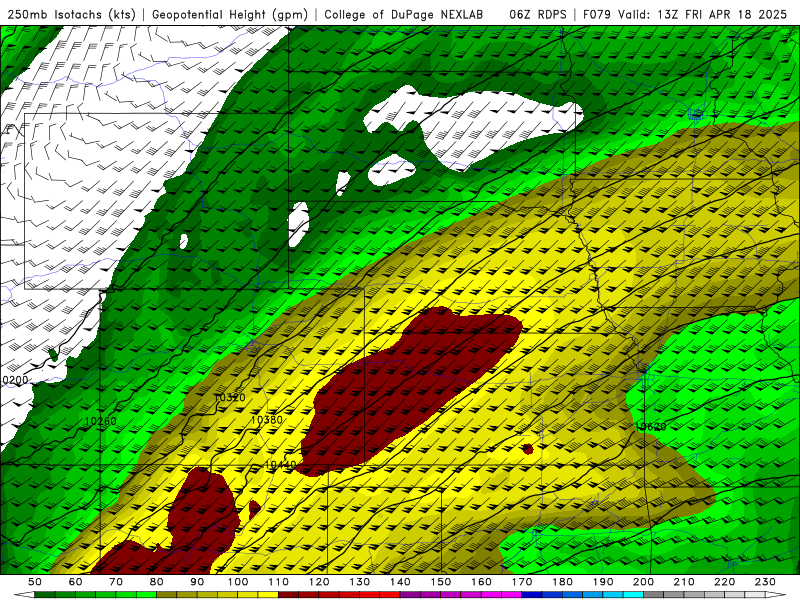Click the 10380 height contour label

click(267, 420)
